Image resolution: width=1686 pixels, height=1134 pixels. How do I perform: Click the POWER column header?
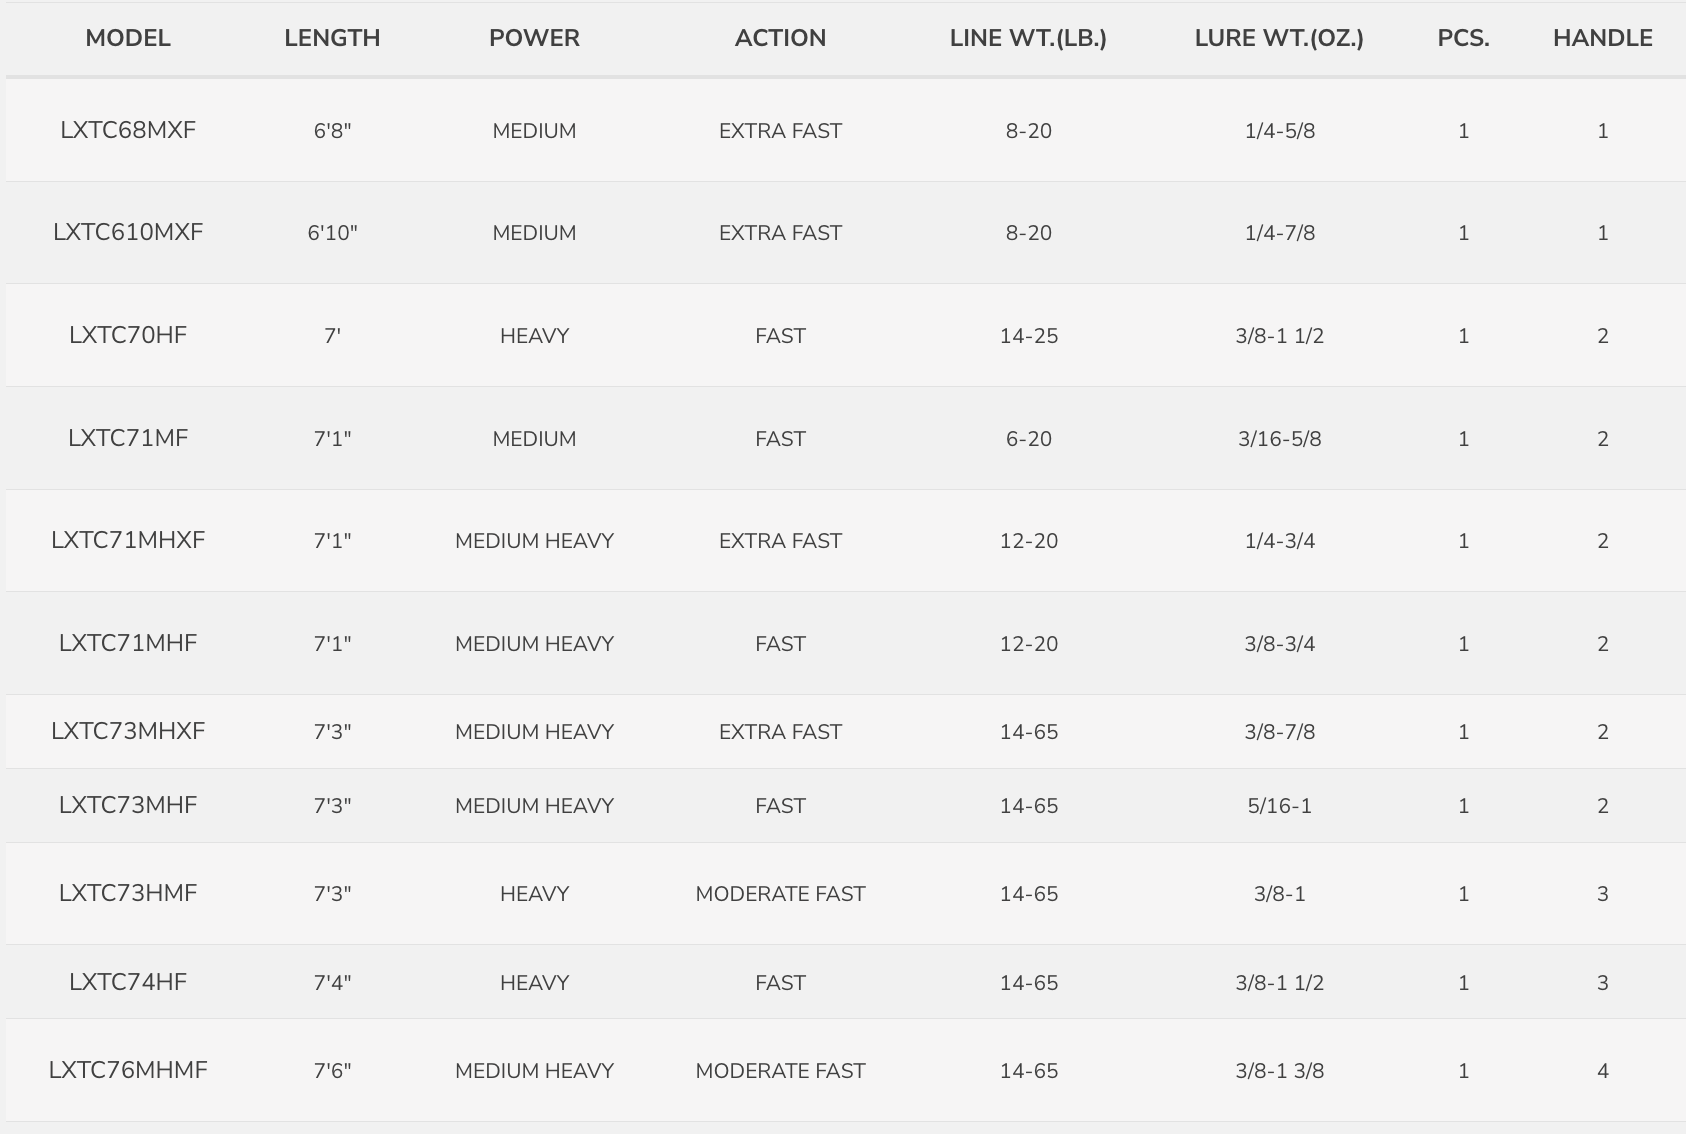click(534, 38)
